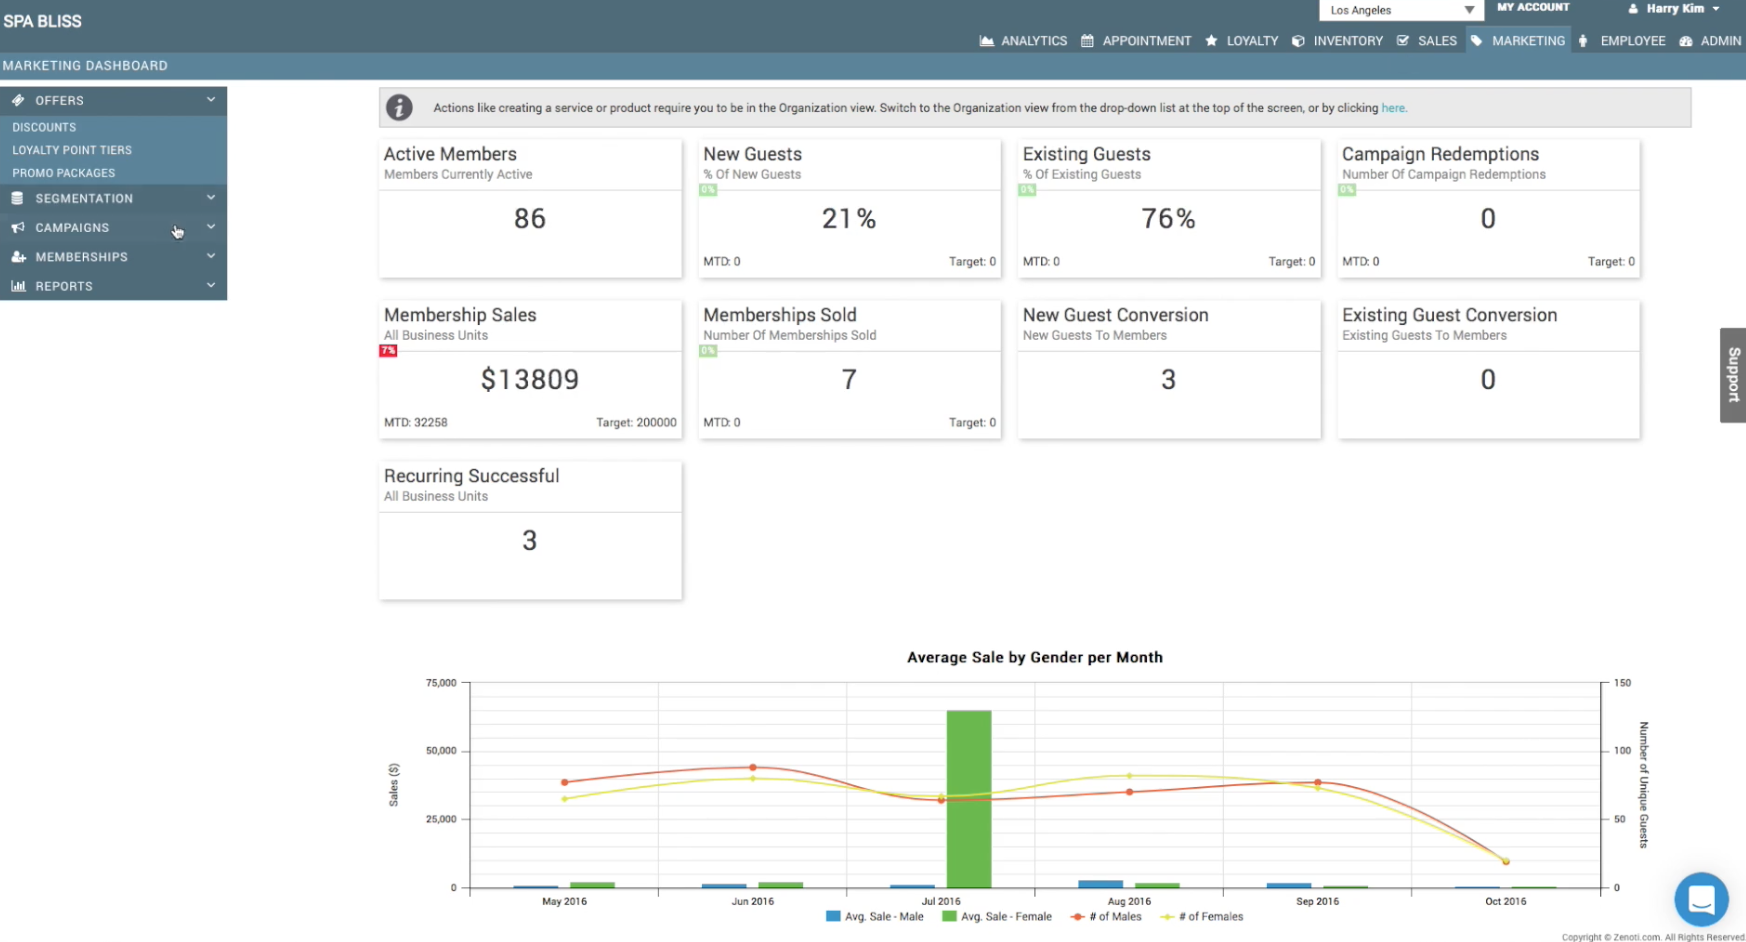This screenshot has width=1746, height=942.
Task: Click the Employee person icon
Action: [1583, 41]
